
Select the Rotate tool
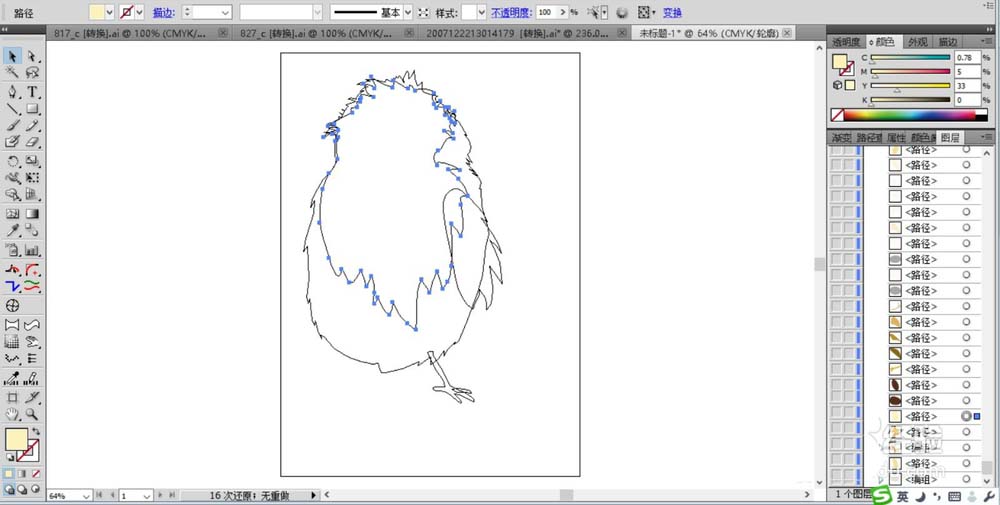(x=12, y=162)
